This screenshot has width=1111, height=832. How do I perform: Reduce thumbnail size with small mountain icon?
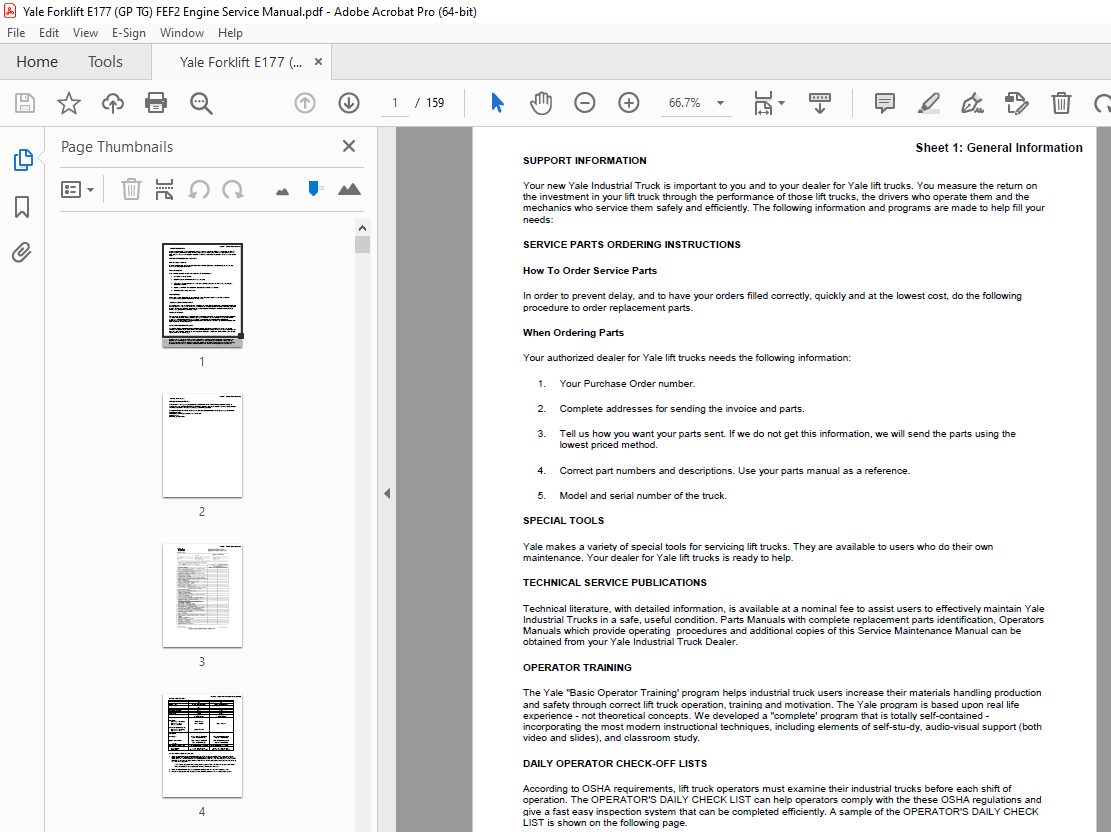pyautogui.click(x=282, y=191)
